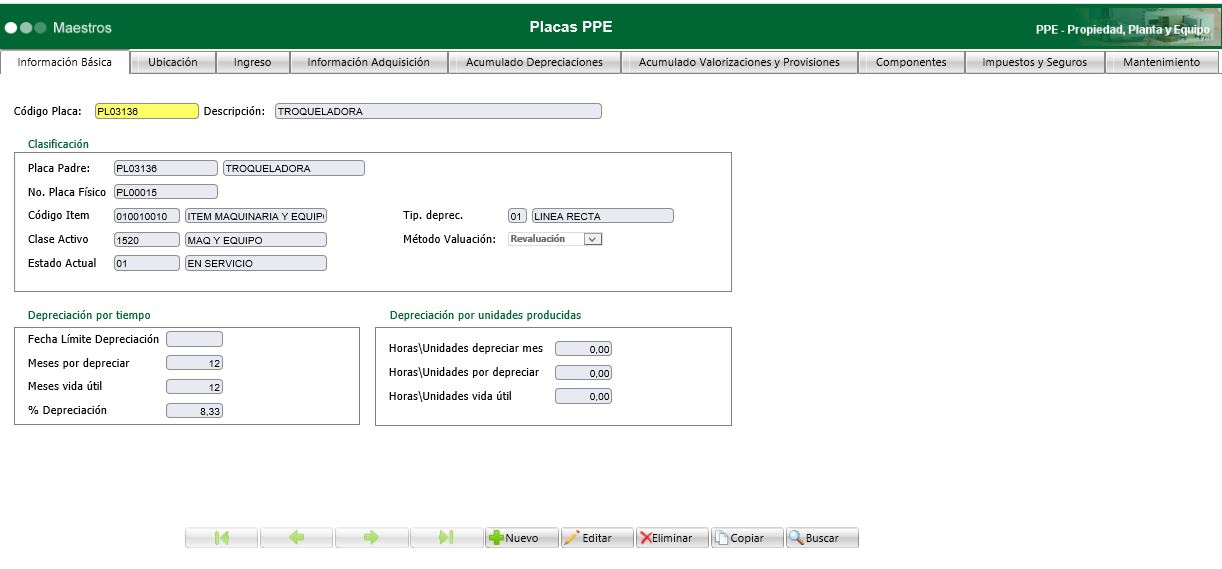1222x569 pixels.
Task: Open the Método Valuación dropdown
Action: [555, 239]
